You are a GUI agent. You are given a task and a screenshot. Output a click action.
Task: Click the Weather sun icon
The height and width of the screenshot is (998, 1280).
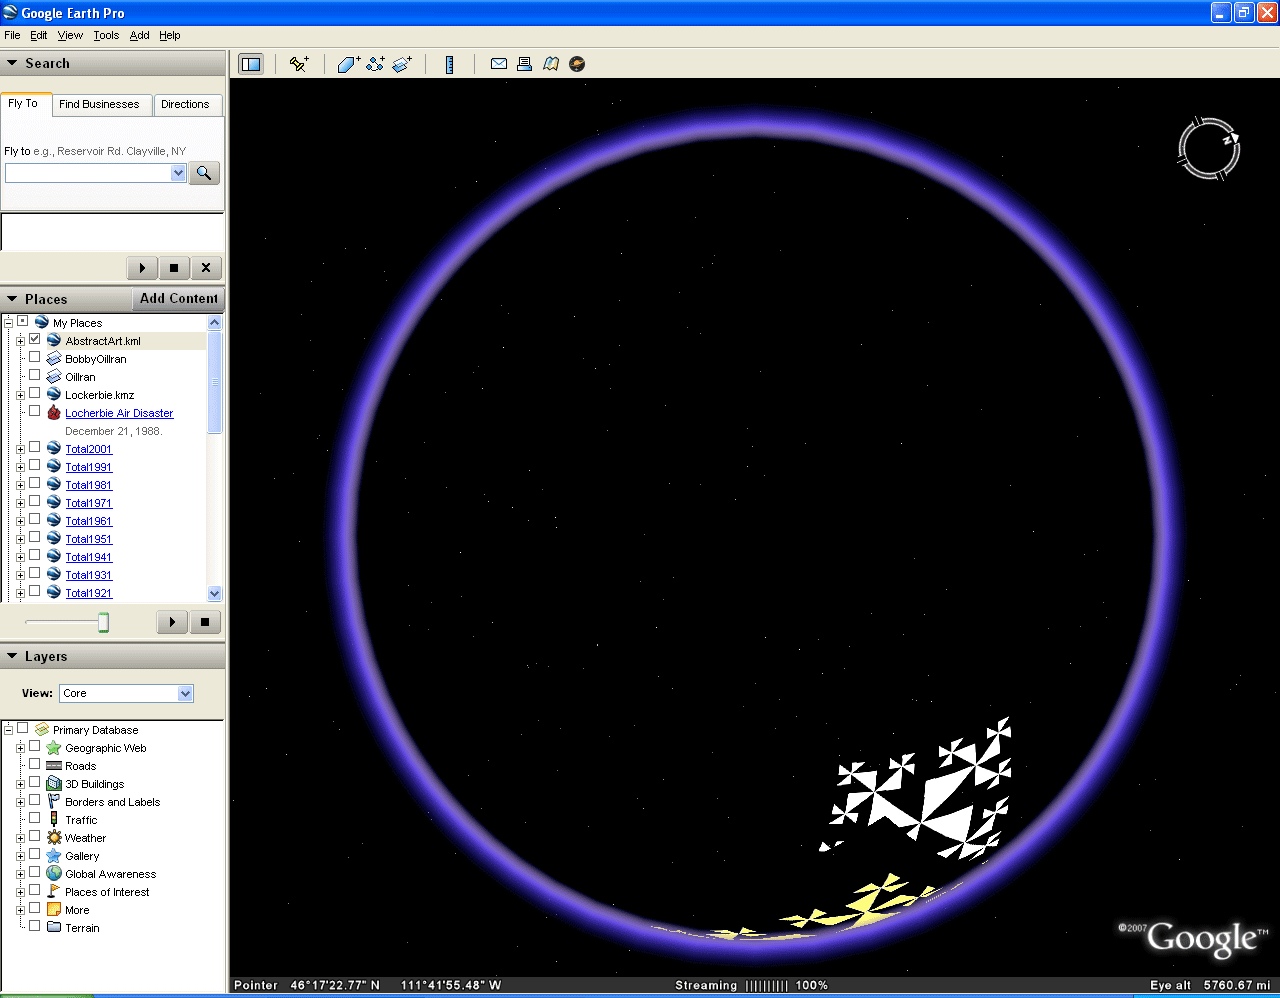tap(54, 838)
